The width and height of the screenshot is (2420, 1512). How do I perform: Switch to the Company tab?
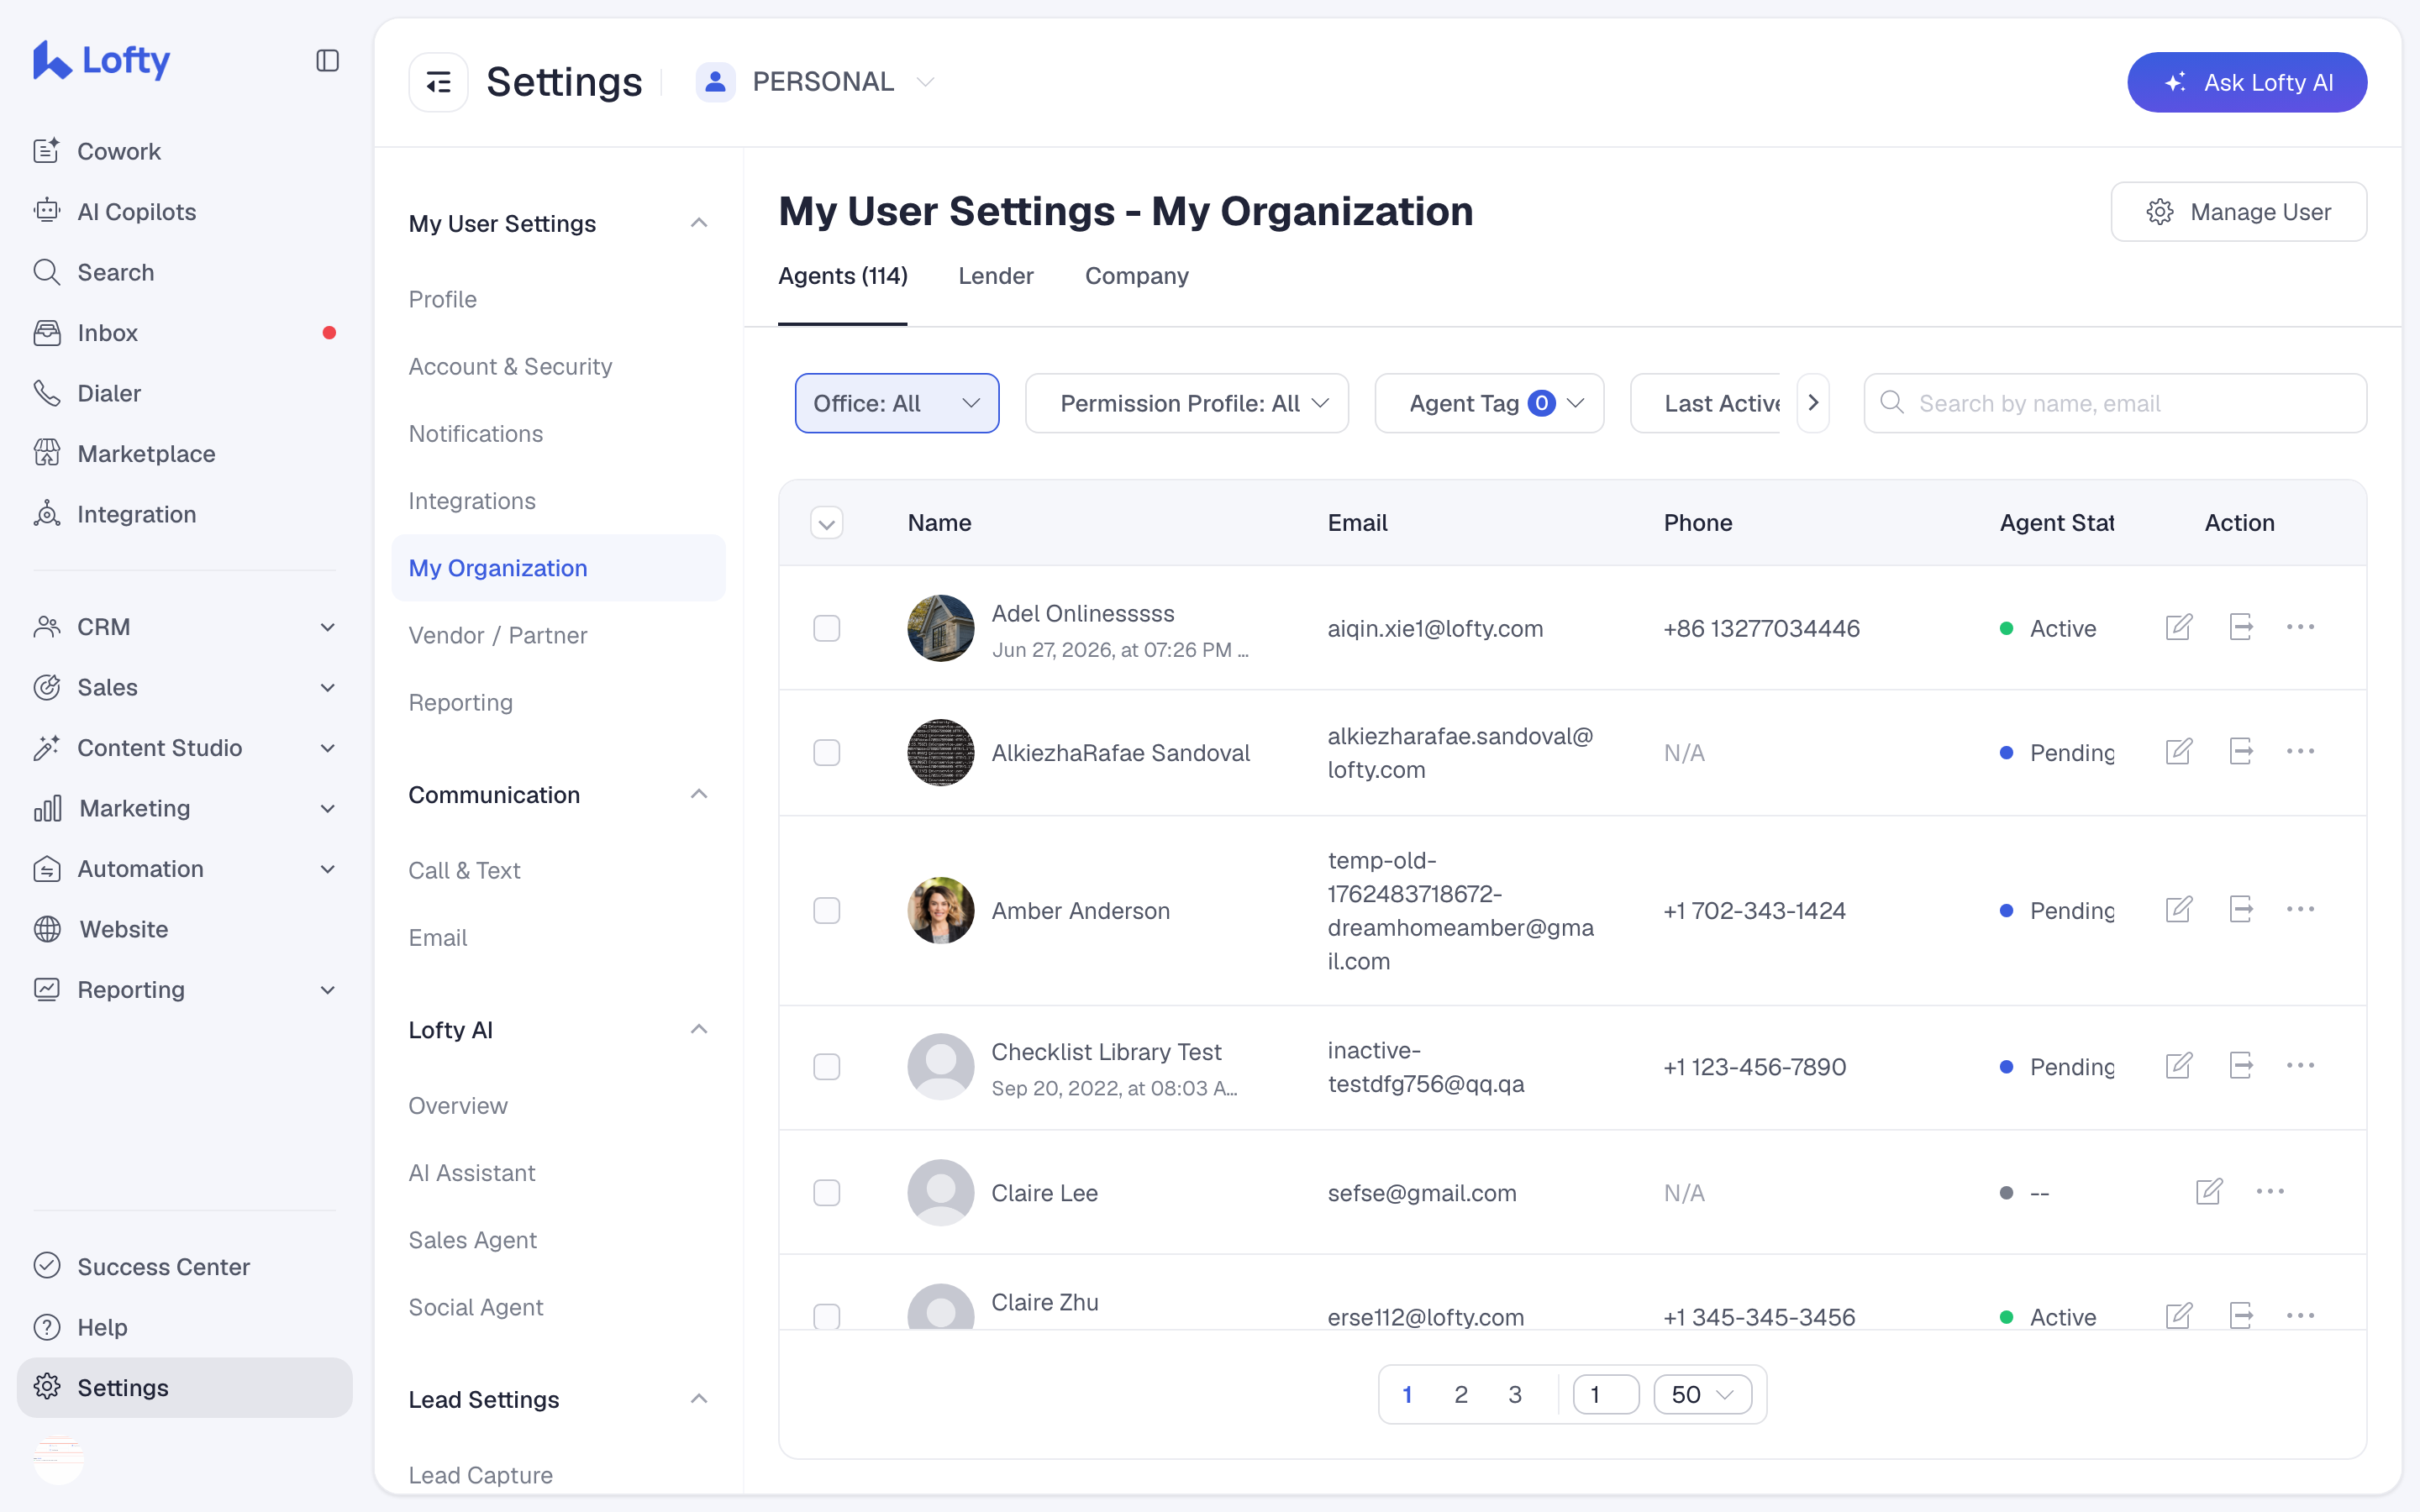(x=1137, y=276)
